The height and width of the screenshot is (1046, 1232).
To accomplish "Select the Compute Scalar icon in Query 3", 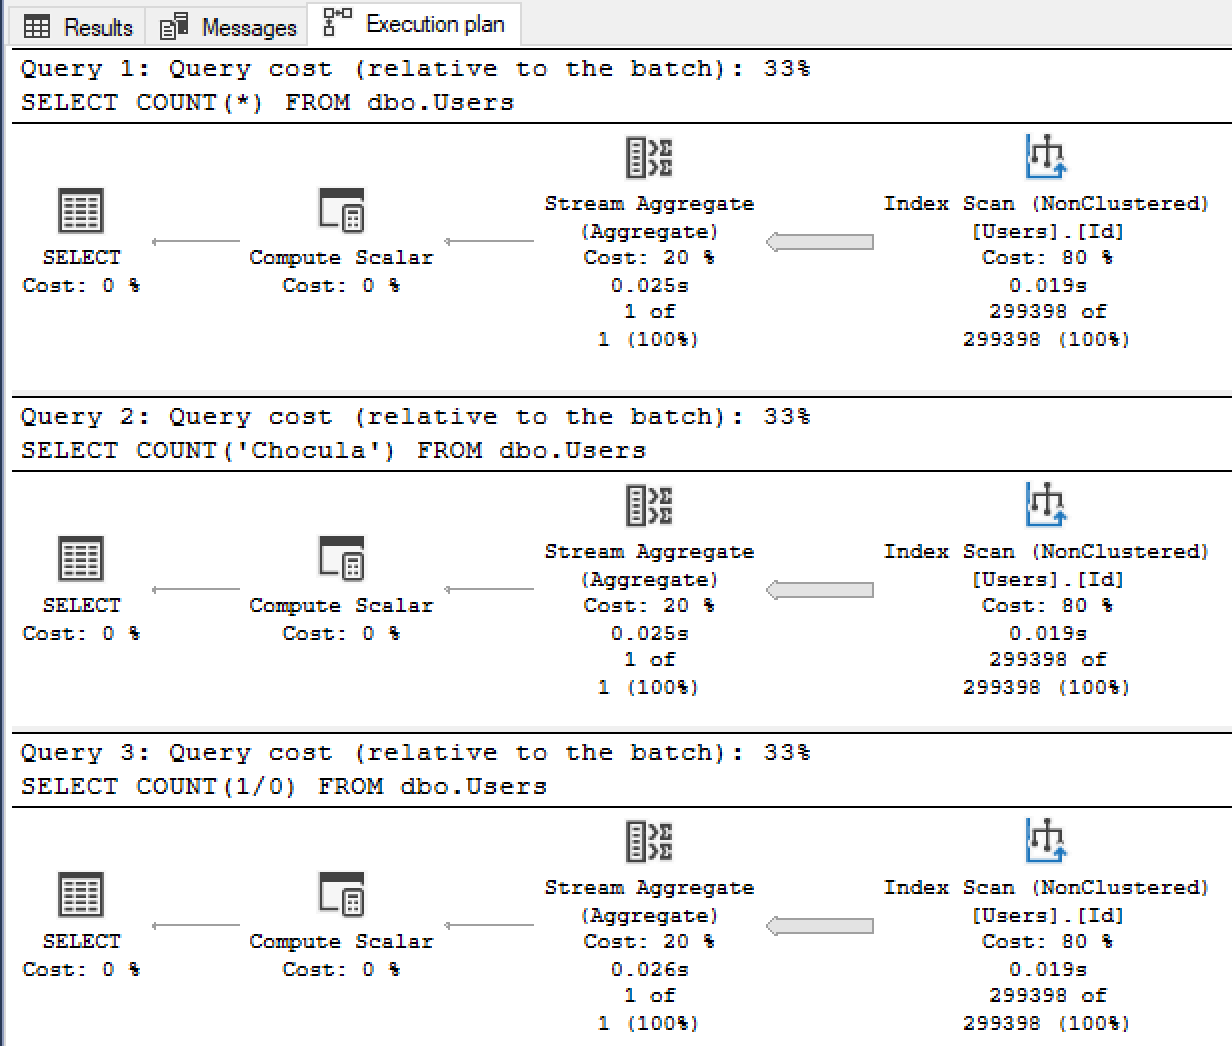I will [x=341, y=895].
